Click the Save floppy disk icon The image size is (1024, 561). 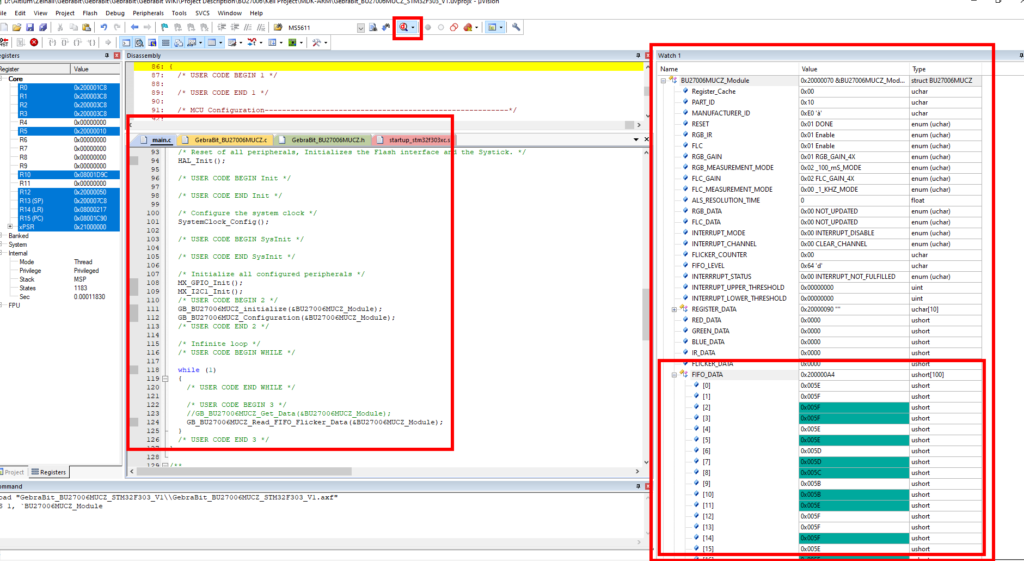pos(29,27)
